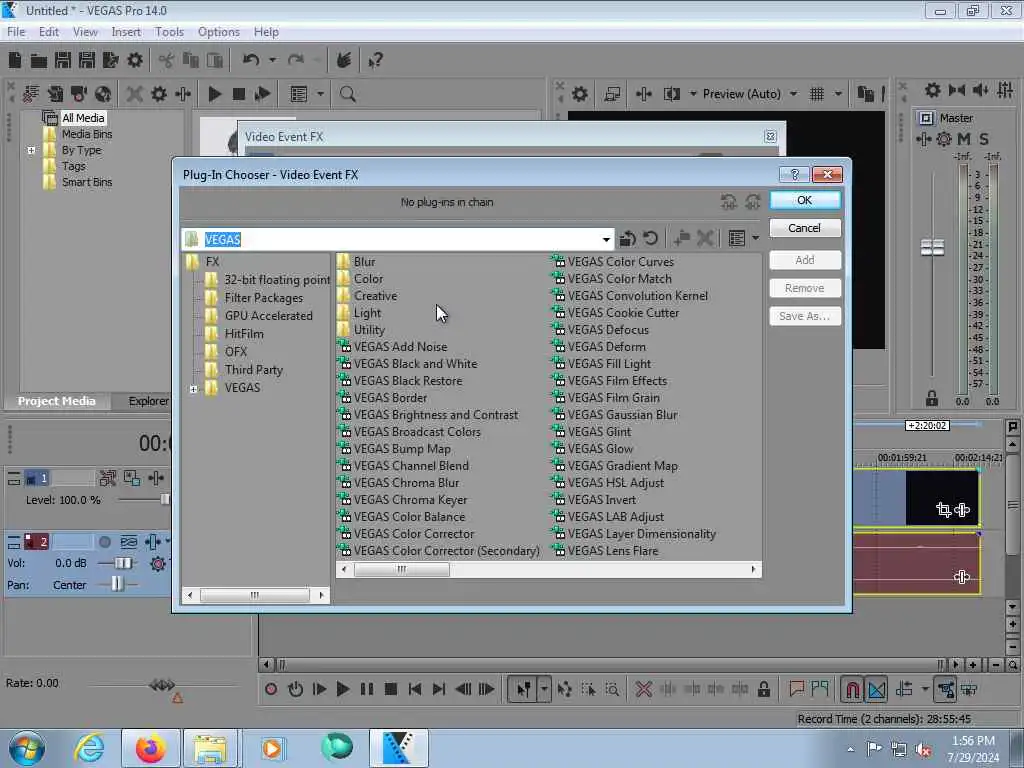This screenshot has height=768, width=1024.
Task: Open Project Properties gear icon in main toolbar
Action: pyautogui.click(x=135, y=61)
